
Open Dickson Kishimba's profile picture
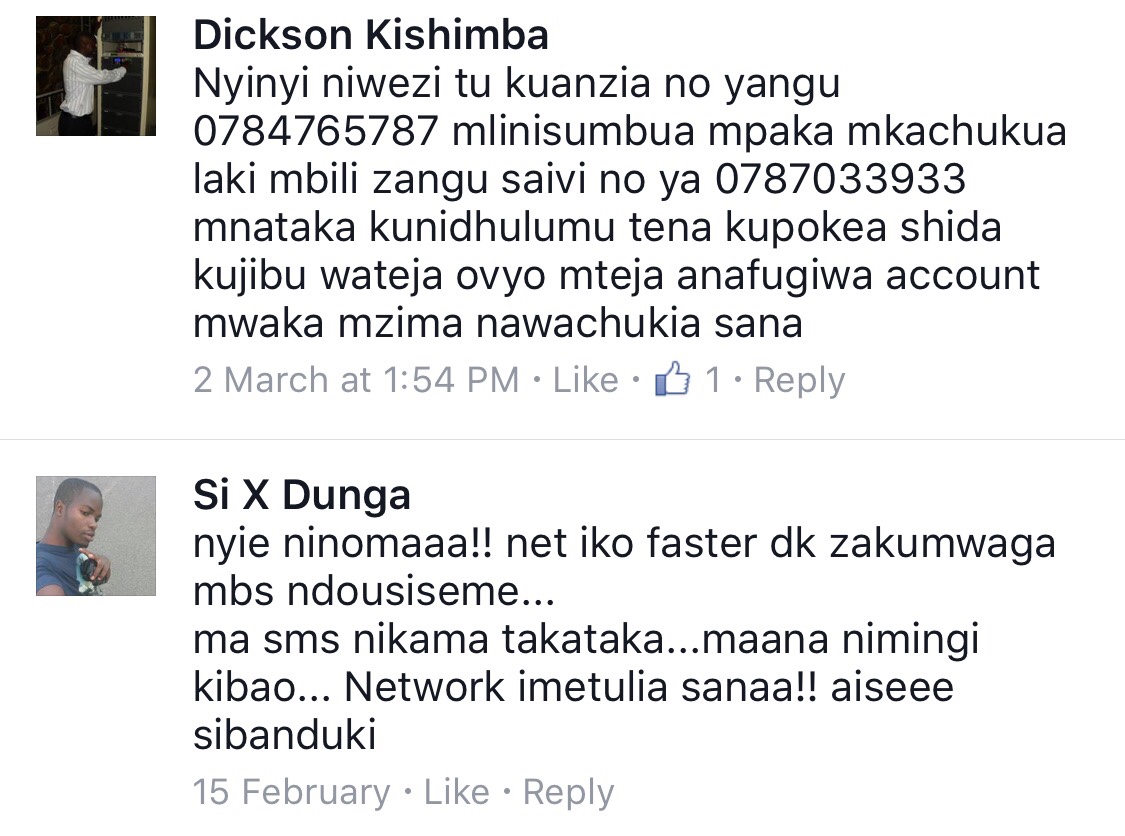click(x=96, y=76)
